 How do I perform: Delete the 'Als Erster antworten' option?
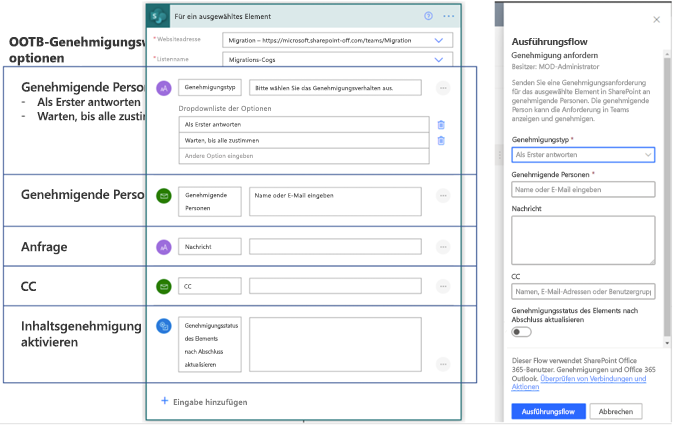(x=441, y=125)
